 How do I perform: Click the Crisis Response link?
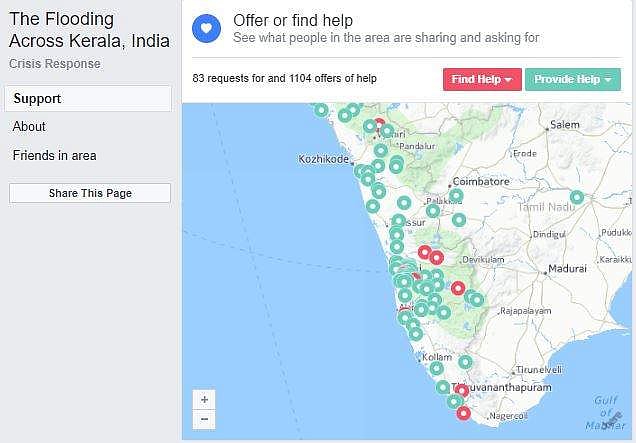54,63
